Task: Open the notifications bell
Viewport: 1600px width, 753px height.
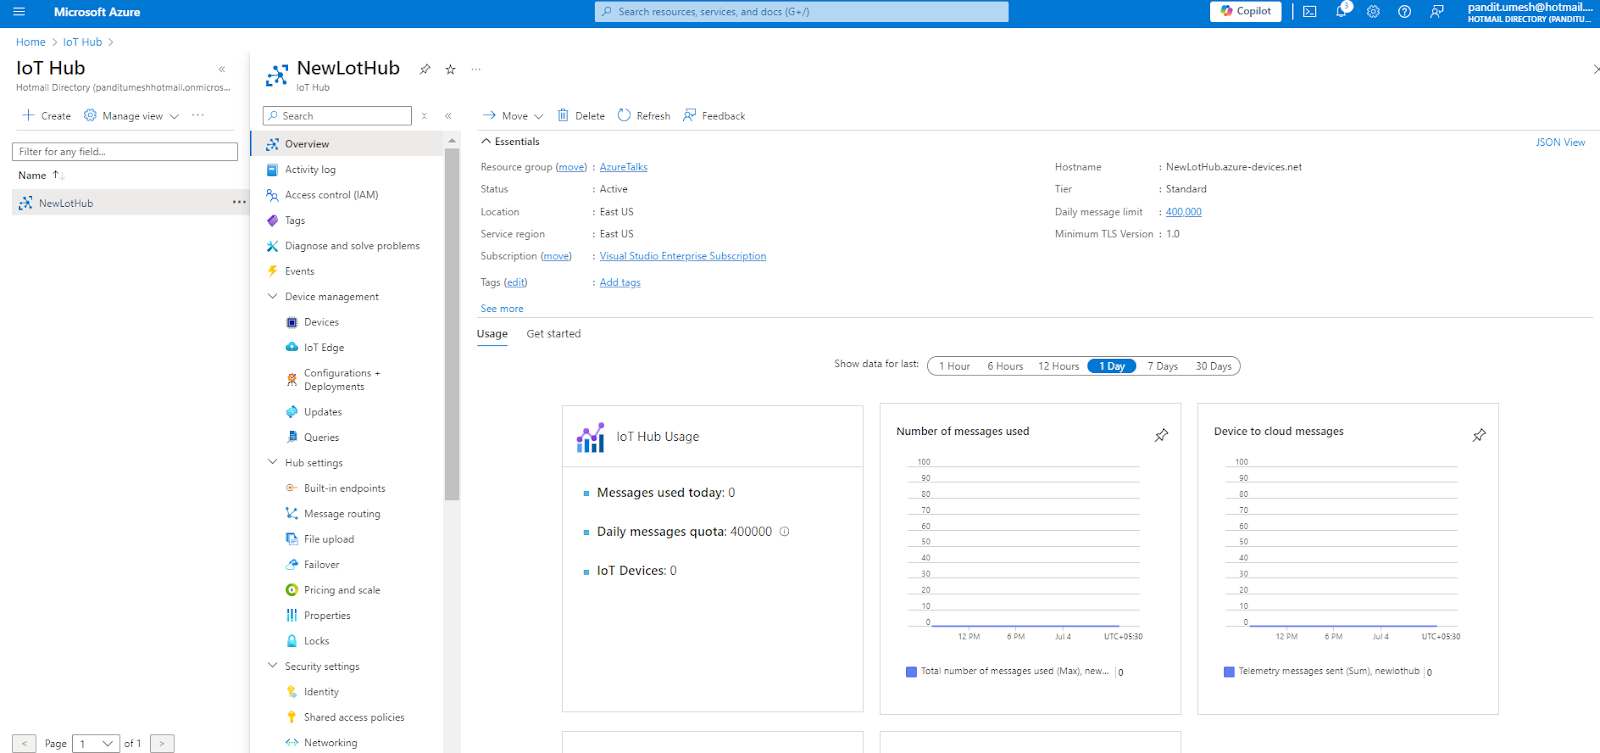Action: [1341, 12]
